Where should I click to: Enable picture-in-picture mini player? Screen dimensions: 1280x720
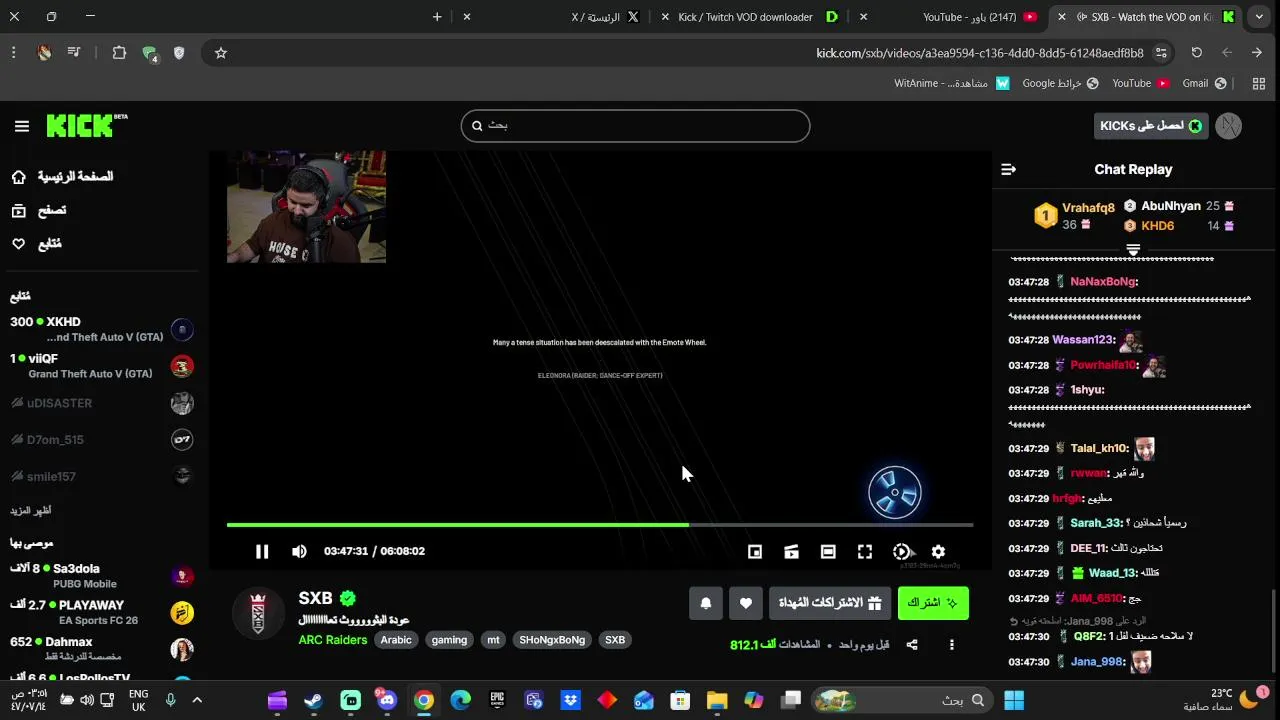755,551
